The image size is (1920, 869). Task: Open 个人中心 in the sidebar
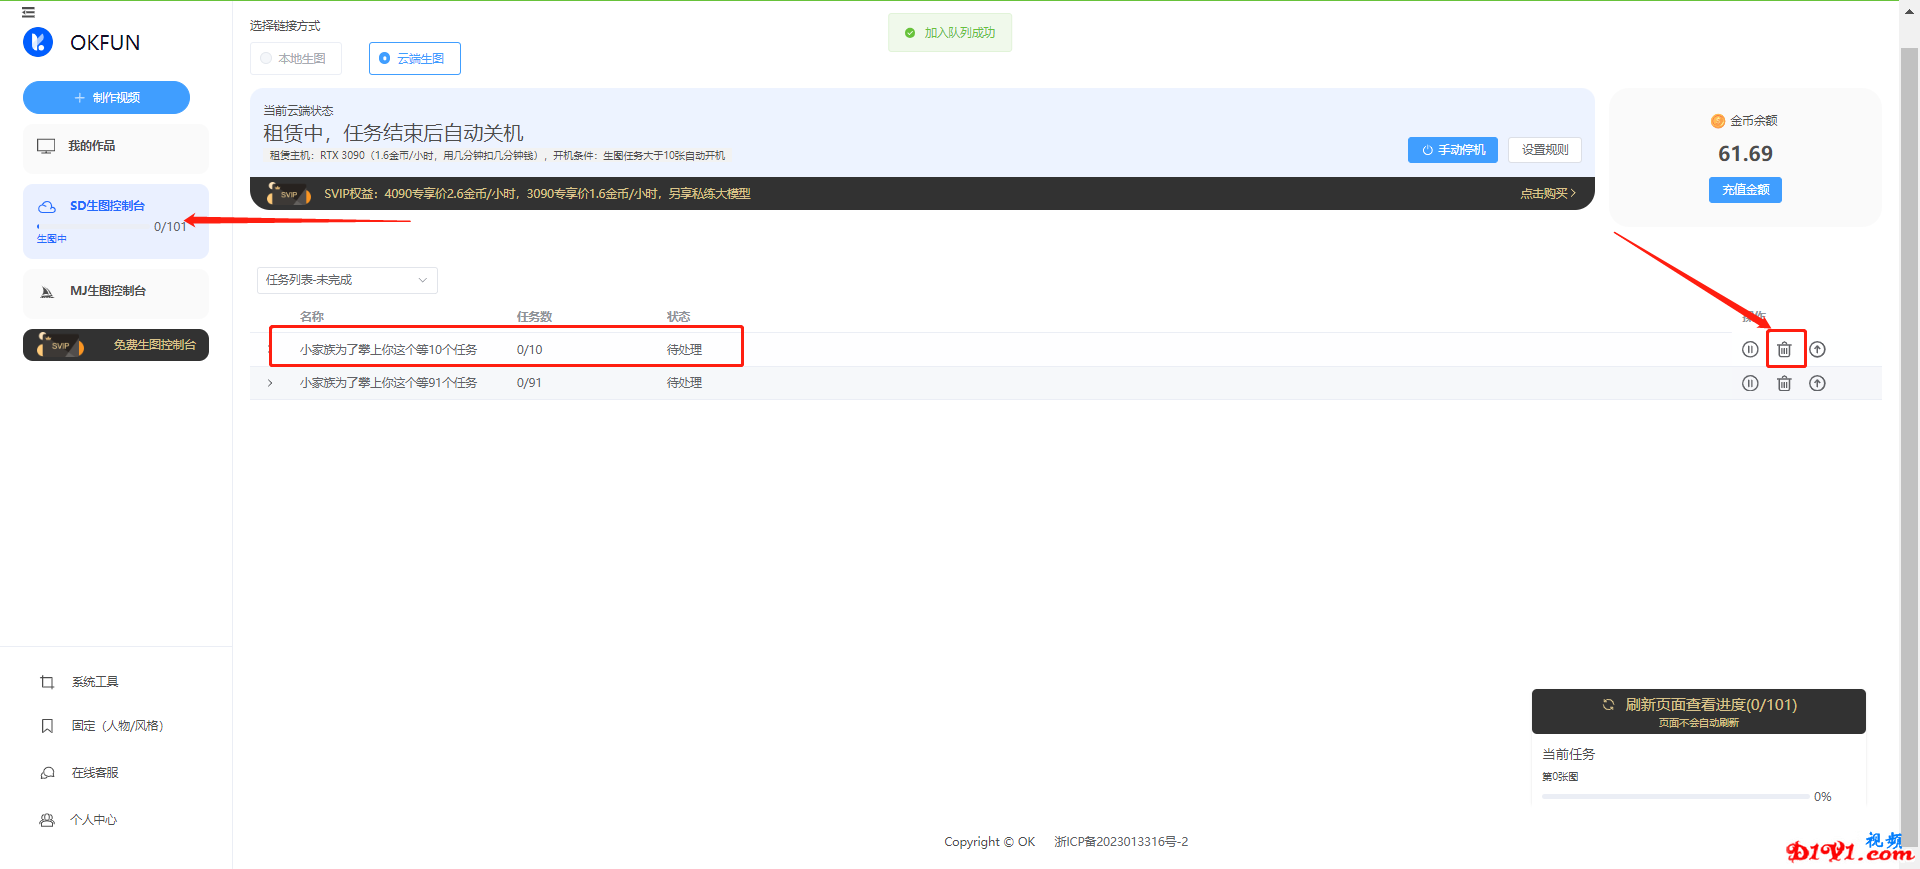[93, 820]
